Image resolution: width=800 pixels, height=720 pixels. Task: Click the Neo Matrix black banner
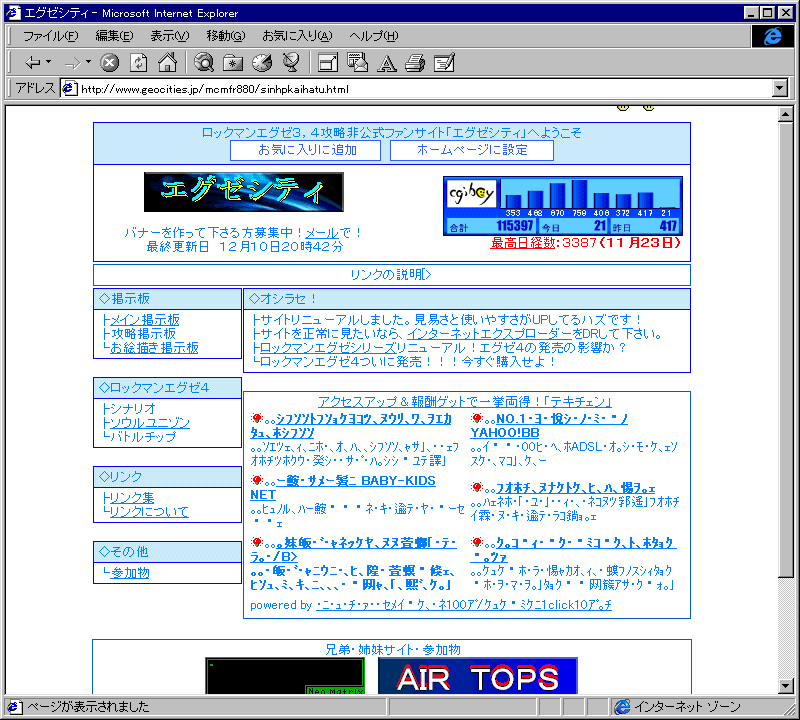[285, 676]
